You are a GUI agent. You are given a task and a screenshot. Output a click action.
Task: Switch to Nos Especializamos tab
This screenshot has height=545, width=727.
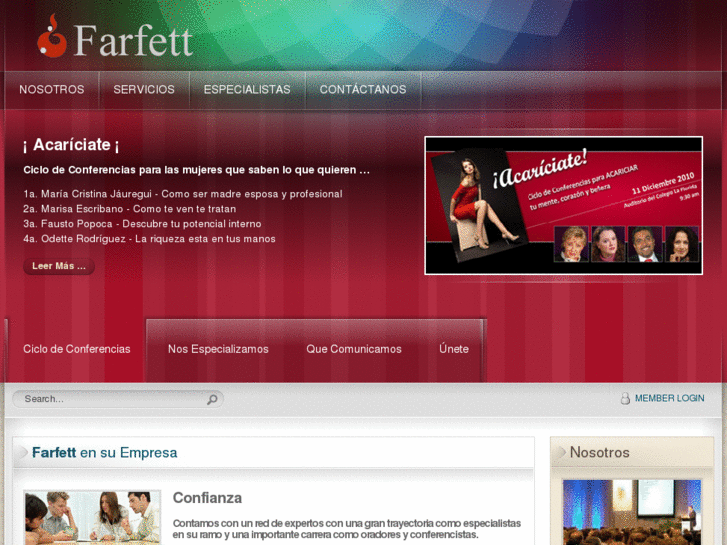(x=218, y=349)
